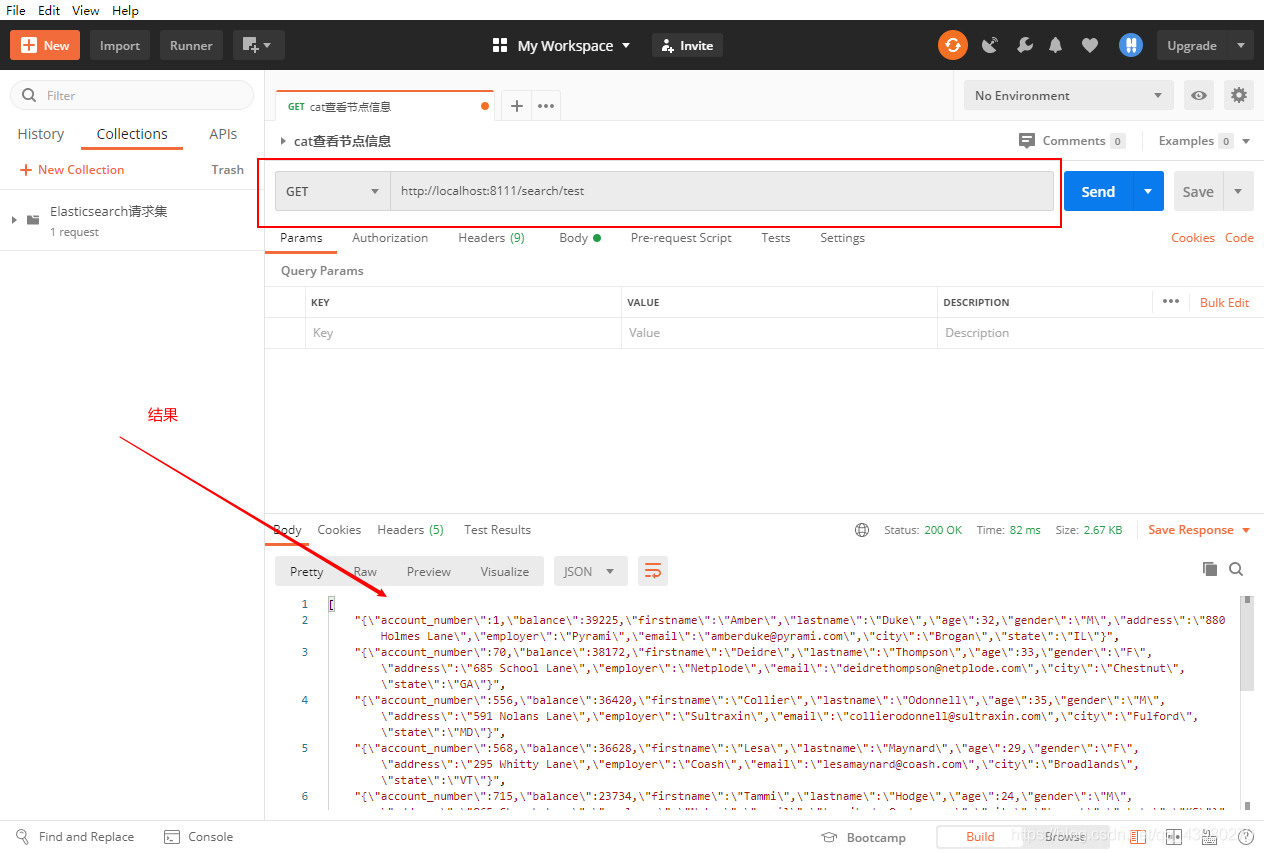Image resolution: width=1264 pixels, height=853 pixels.
Task: Open the No Environment selector
Action: point(1069,96)
